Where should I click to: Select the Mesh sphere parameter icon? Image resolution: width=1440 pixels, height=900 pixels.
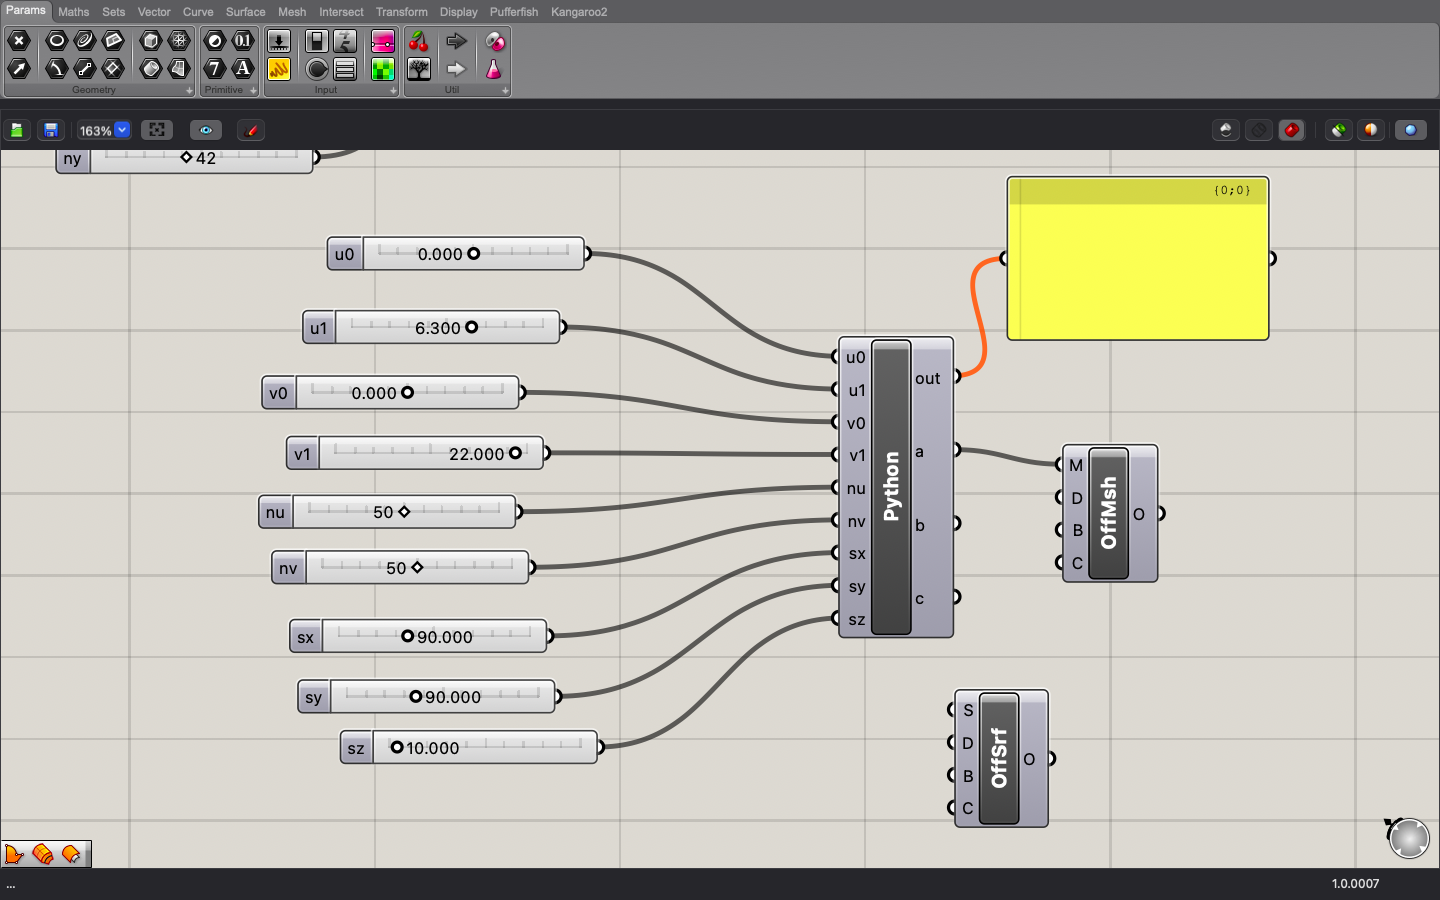click(179, 41)
